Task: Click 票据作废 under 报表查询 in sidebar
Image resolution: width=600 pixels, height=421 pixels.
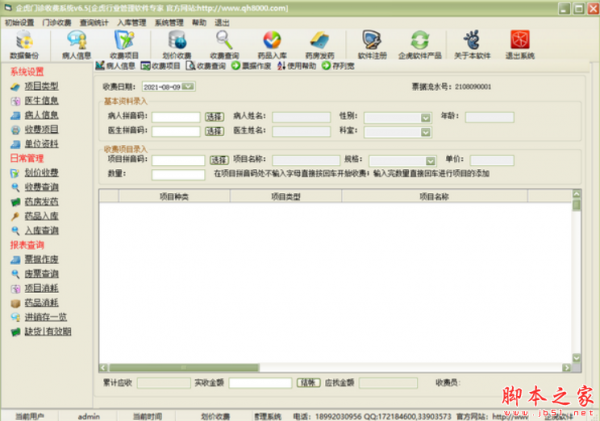Action: point(41,259)
